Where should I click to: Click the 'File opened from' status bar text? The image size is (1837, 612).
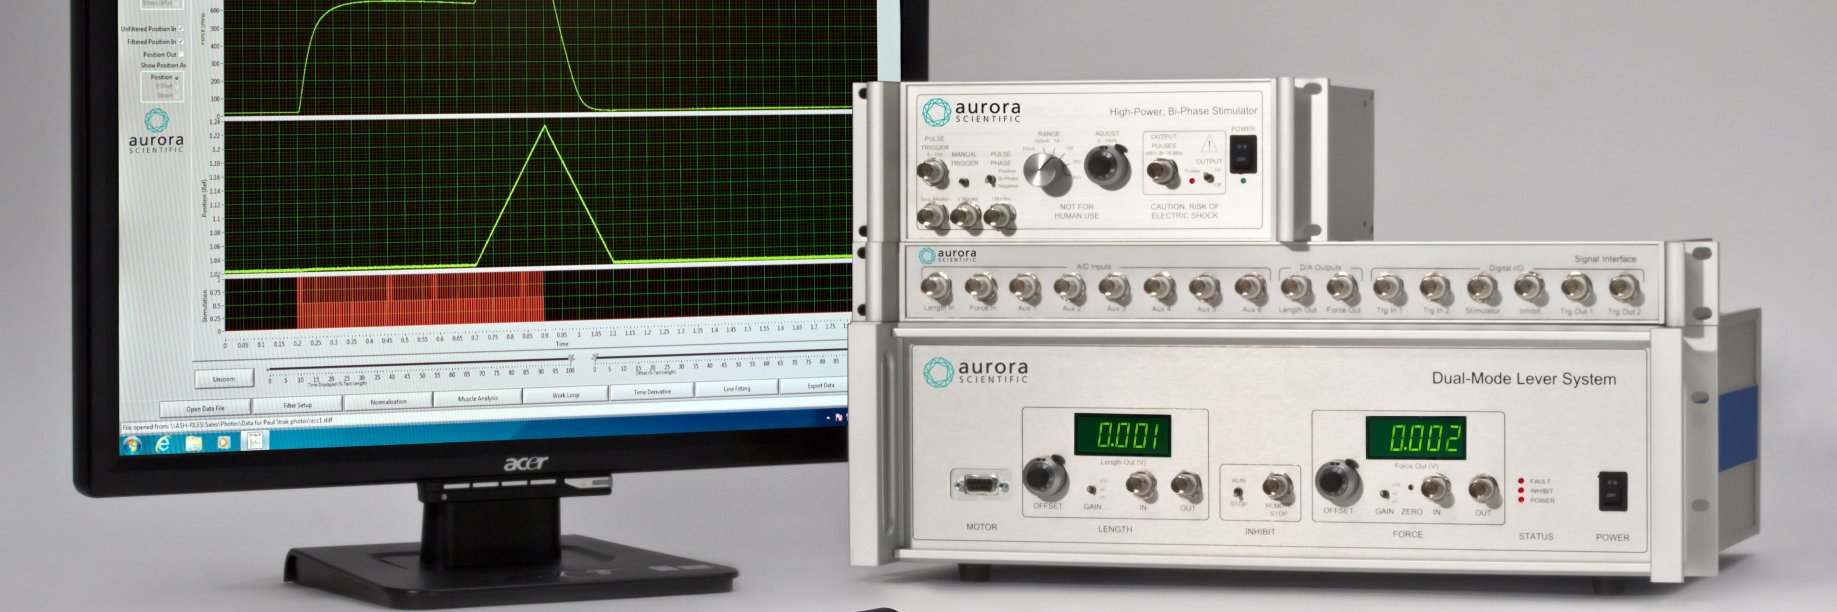(x=228, y=423)
